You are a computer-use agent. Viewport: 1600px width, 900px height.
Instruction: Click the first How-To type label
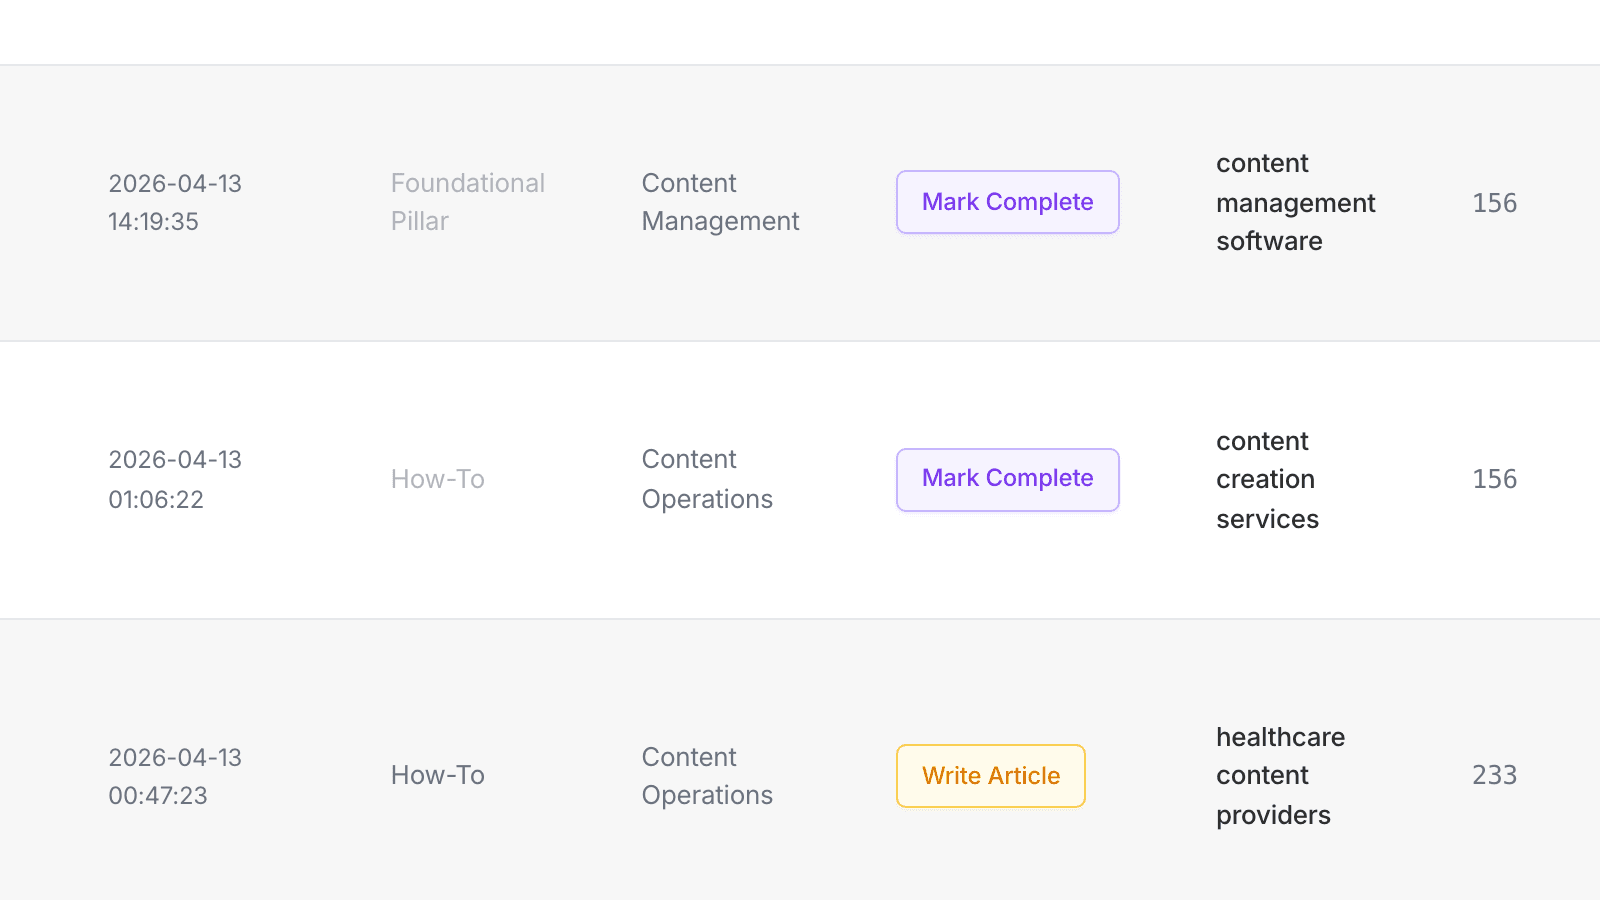(437, 479)
